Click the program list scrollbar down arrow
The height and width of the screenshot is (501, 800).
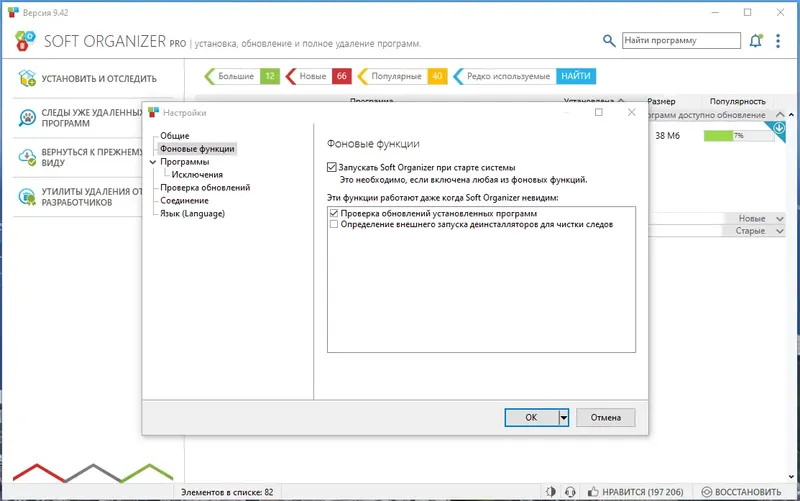coord(791,477)
